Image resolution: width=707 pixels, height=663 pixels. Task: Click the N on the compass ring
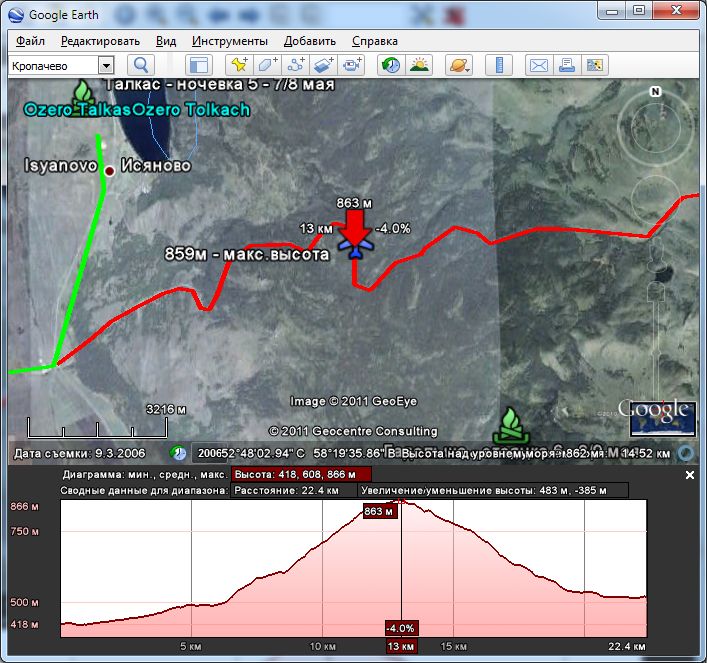click(655, 92)
